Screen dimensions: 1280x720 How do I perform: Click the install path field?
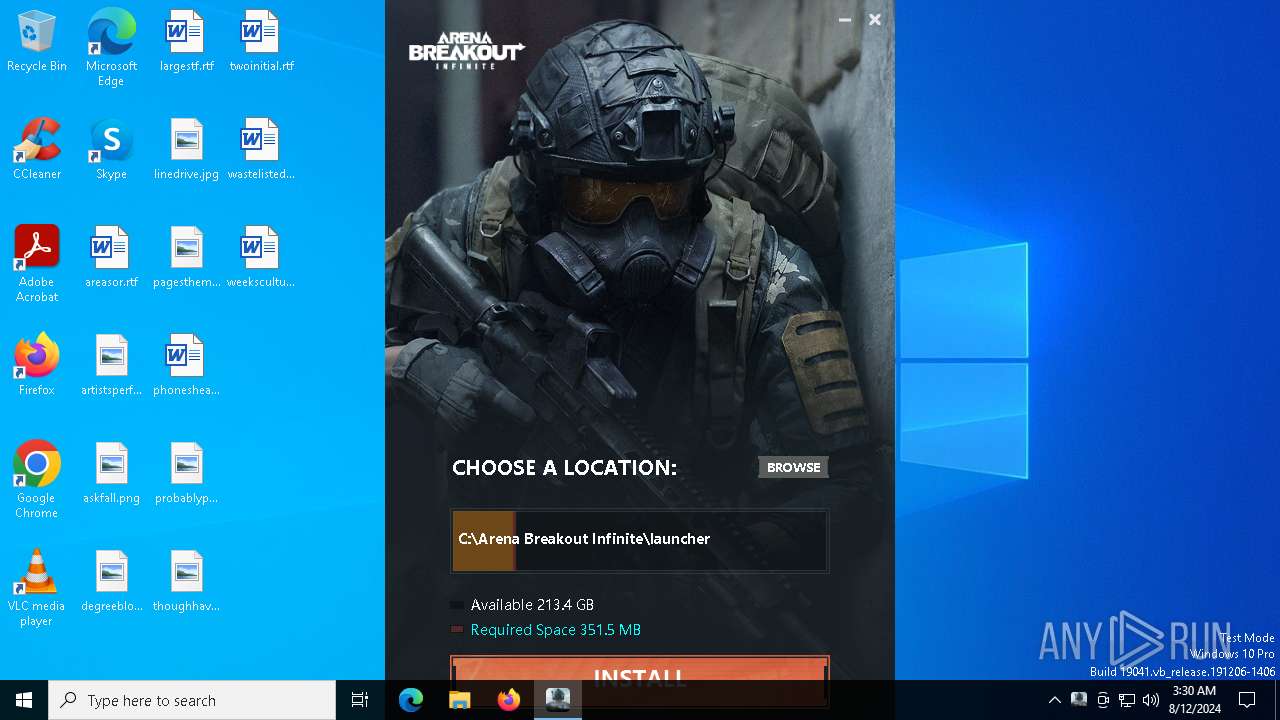click(640, 540)
